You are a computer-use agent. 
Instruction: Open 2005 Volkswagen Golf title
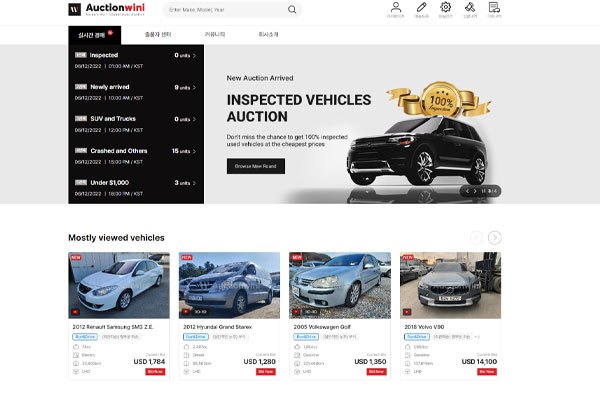click(x=322, y=327)
